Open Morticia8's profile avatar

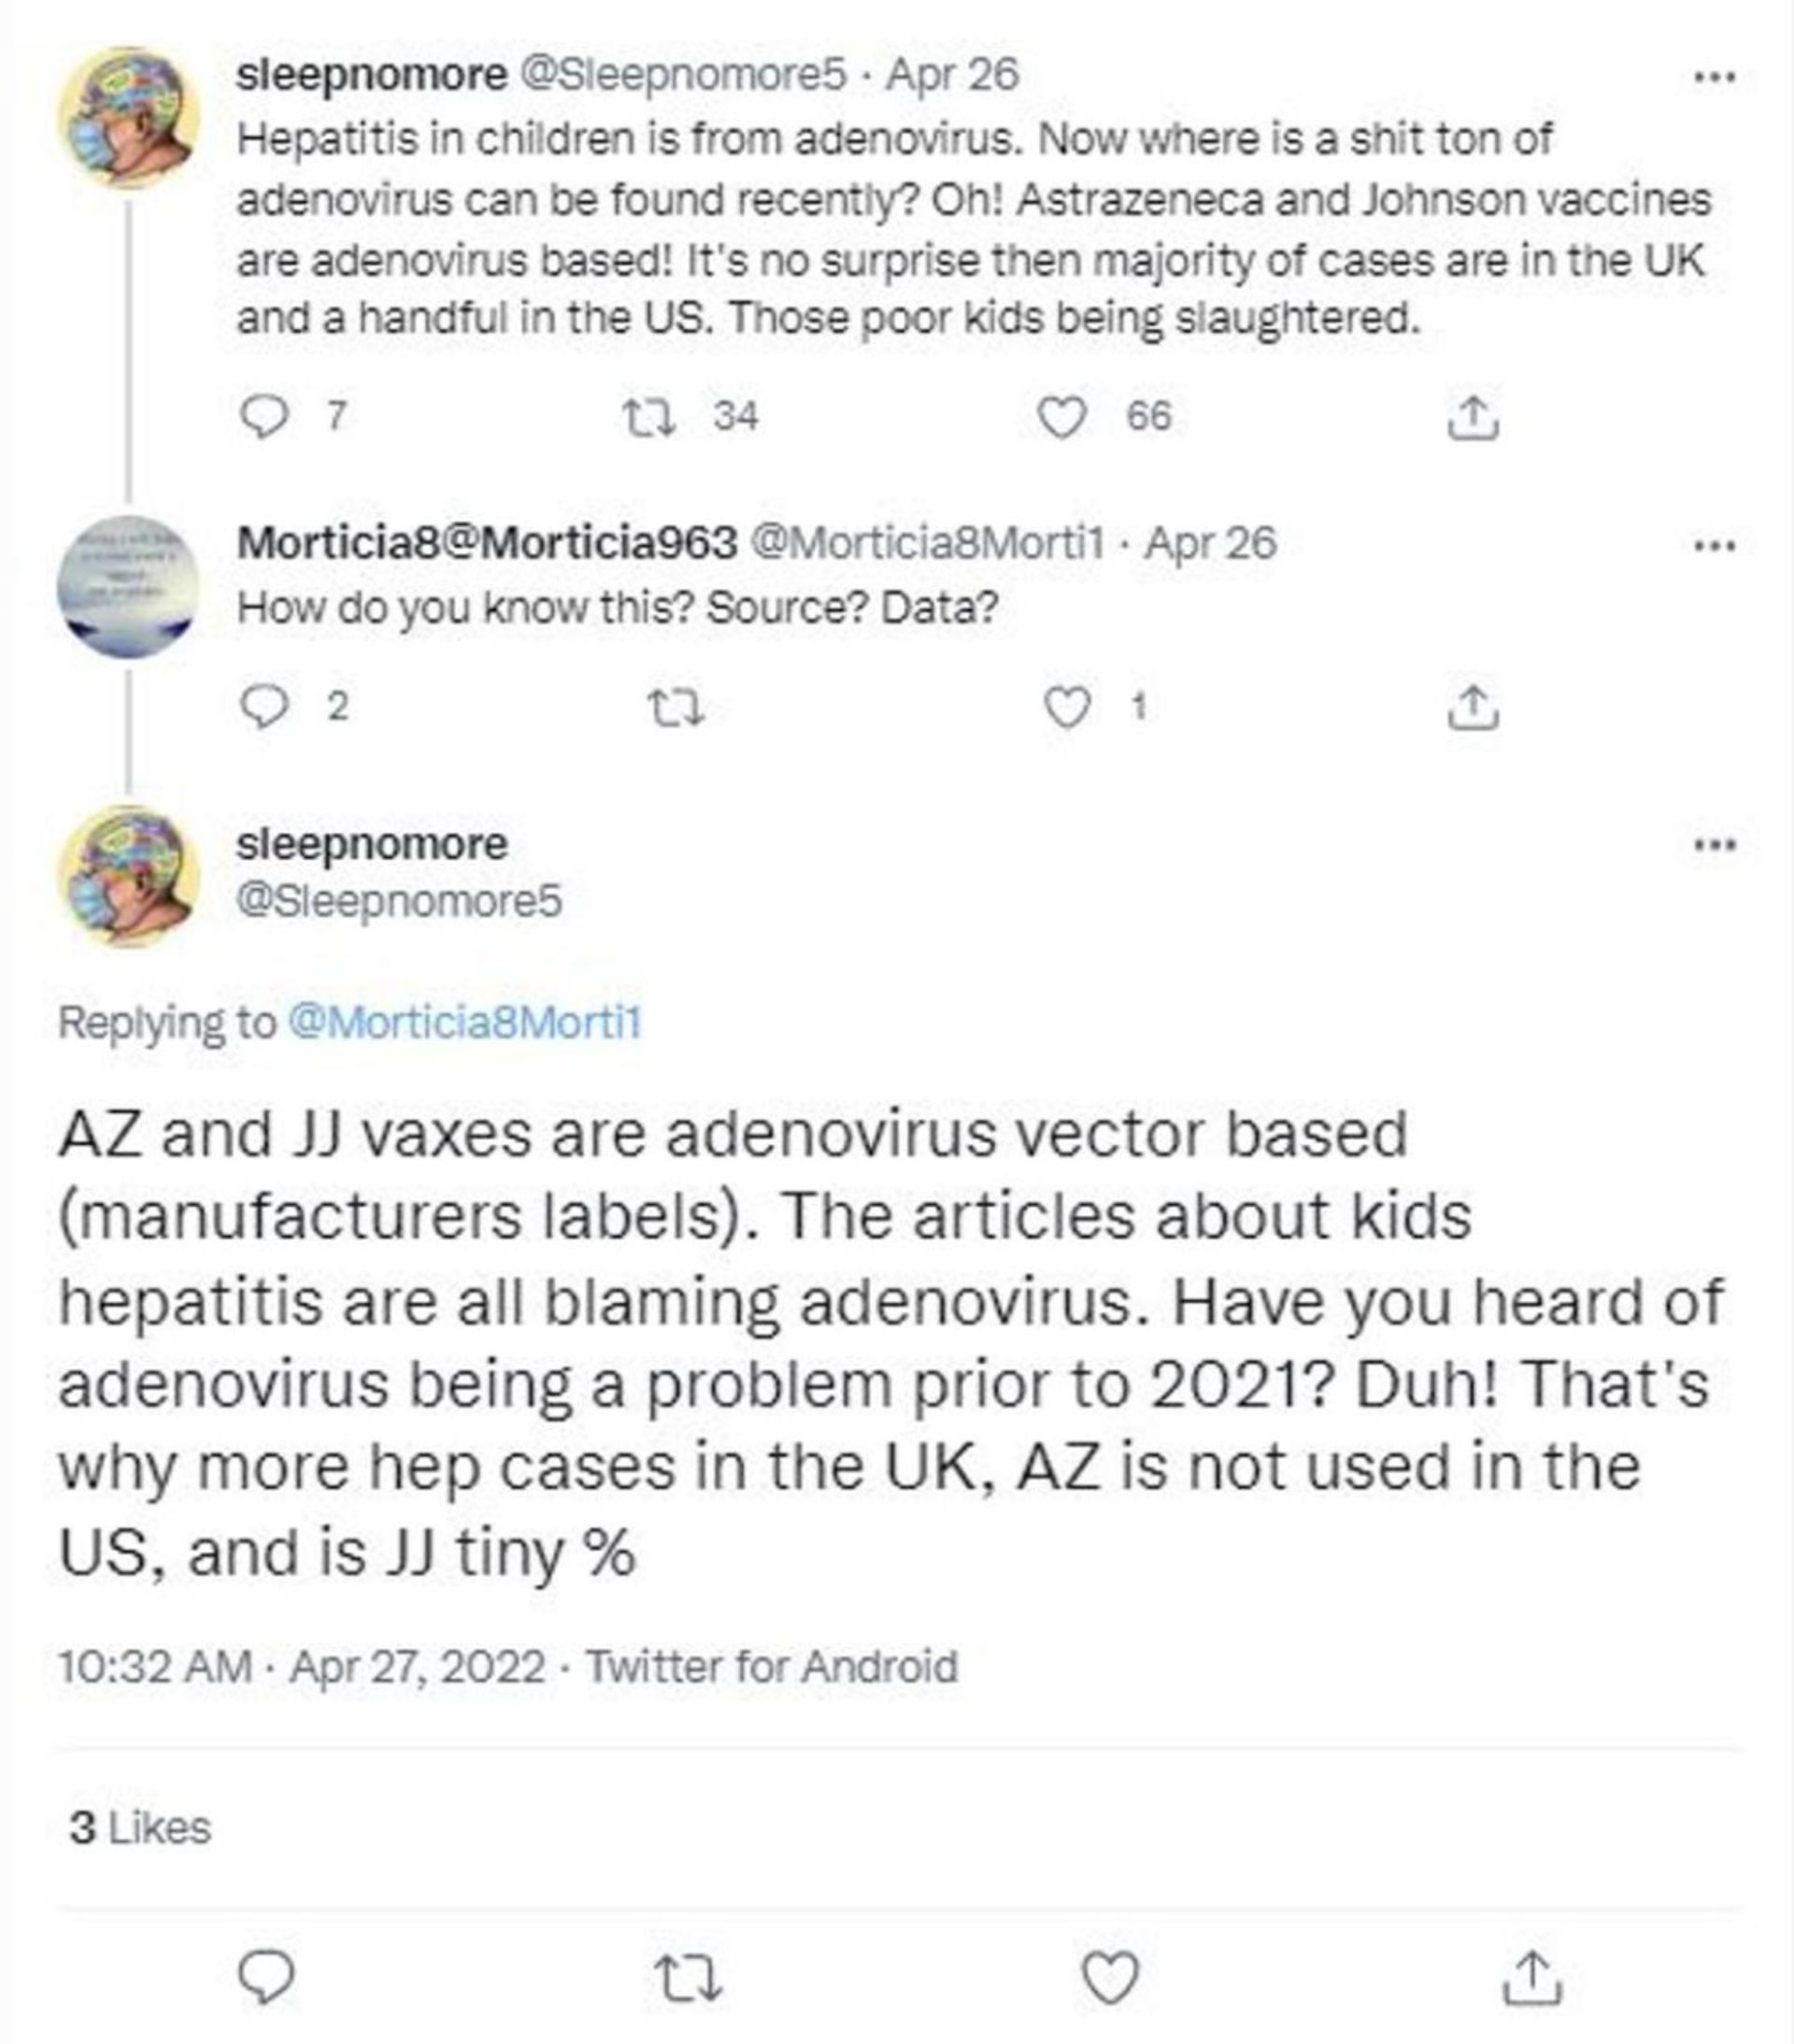(x=128, y=586)
